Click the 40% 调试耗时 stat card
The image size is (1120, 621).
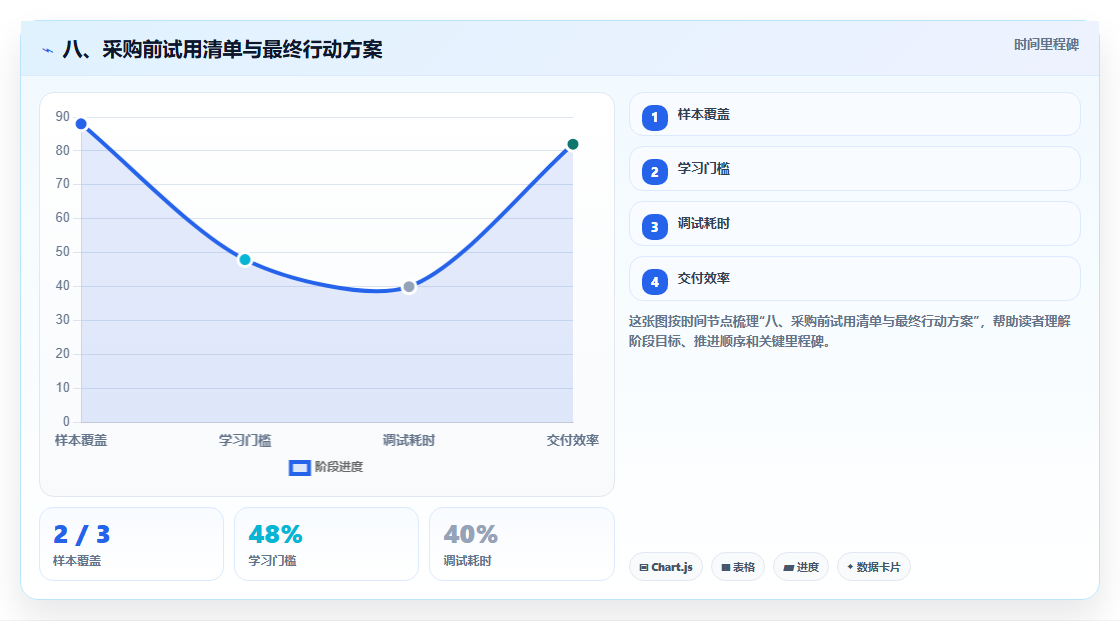521,544
